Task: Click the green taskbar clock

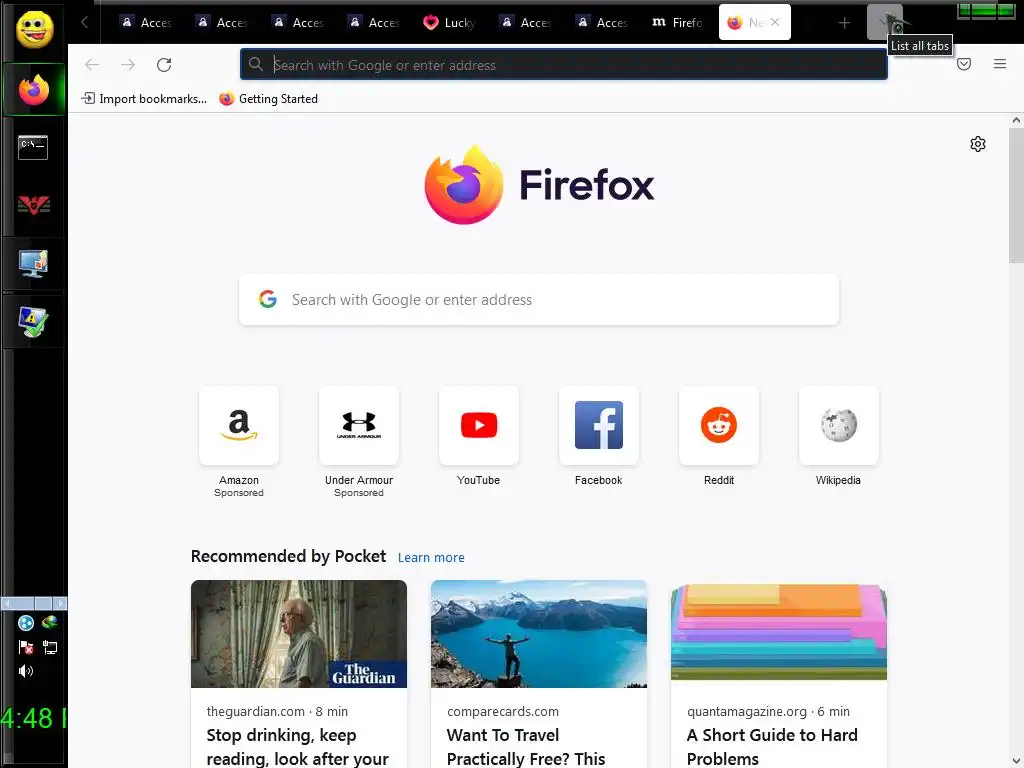Action: pos(33,718)
